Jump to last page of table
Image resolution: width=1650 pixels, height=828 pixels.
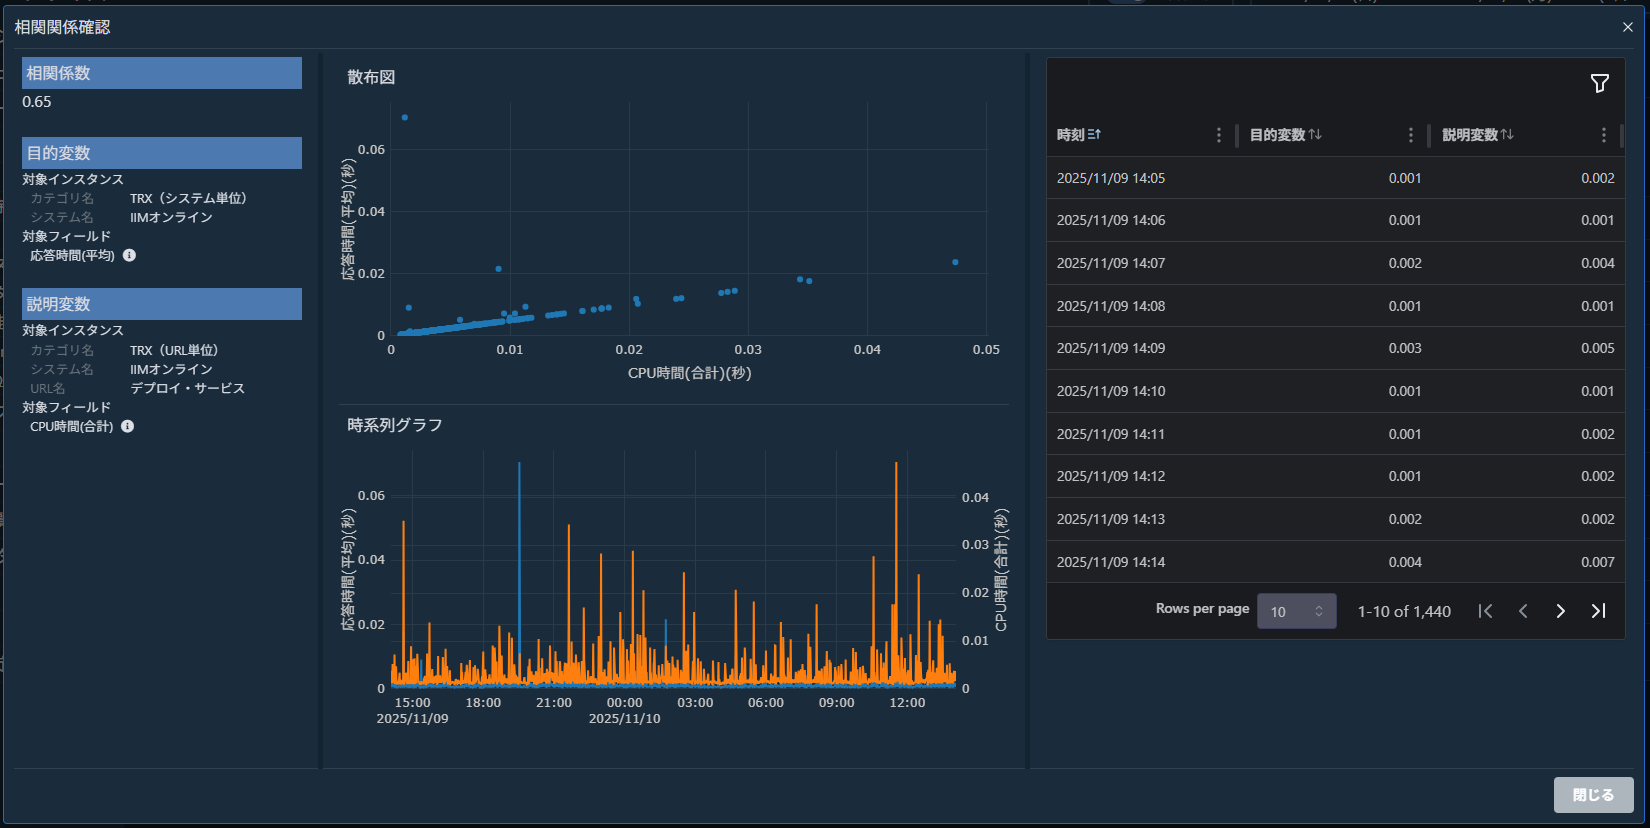coord(1598,611)
